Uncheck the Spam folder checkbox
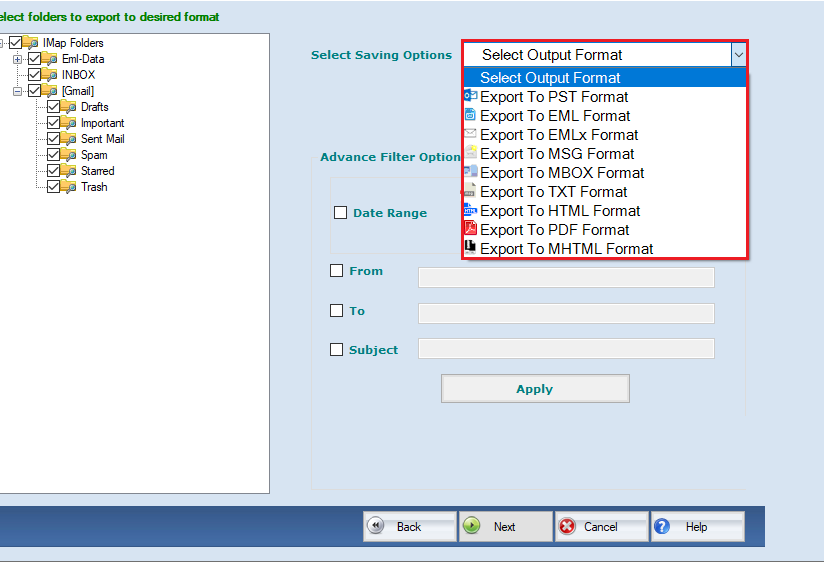 pos(53,155)
